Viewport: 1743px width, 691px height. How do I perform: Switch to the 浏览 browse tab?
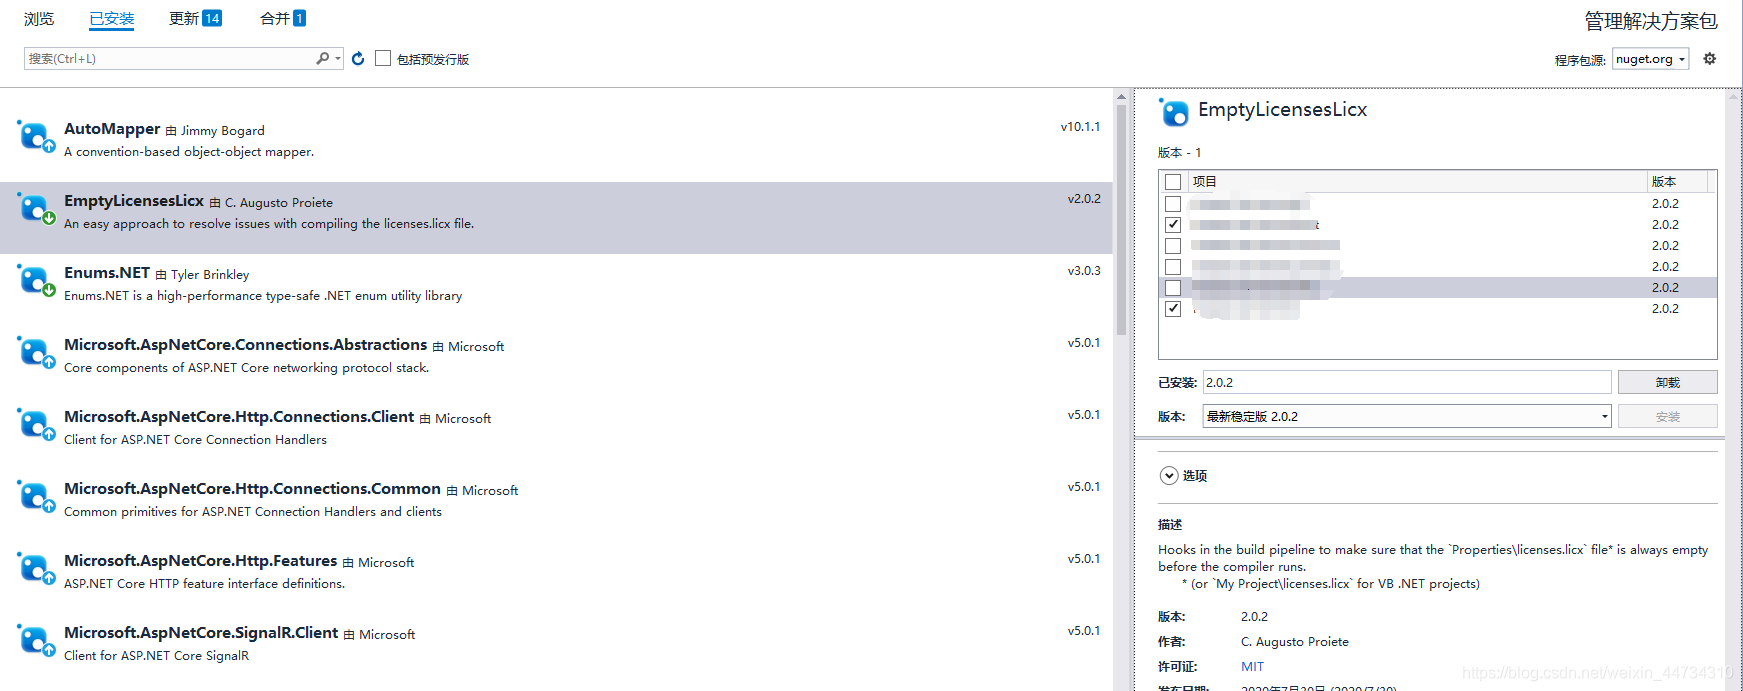39,19
